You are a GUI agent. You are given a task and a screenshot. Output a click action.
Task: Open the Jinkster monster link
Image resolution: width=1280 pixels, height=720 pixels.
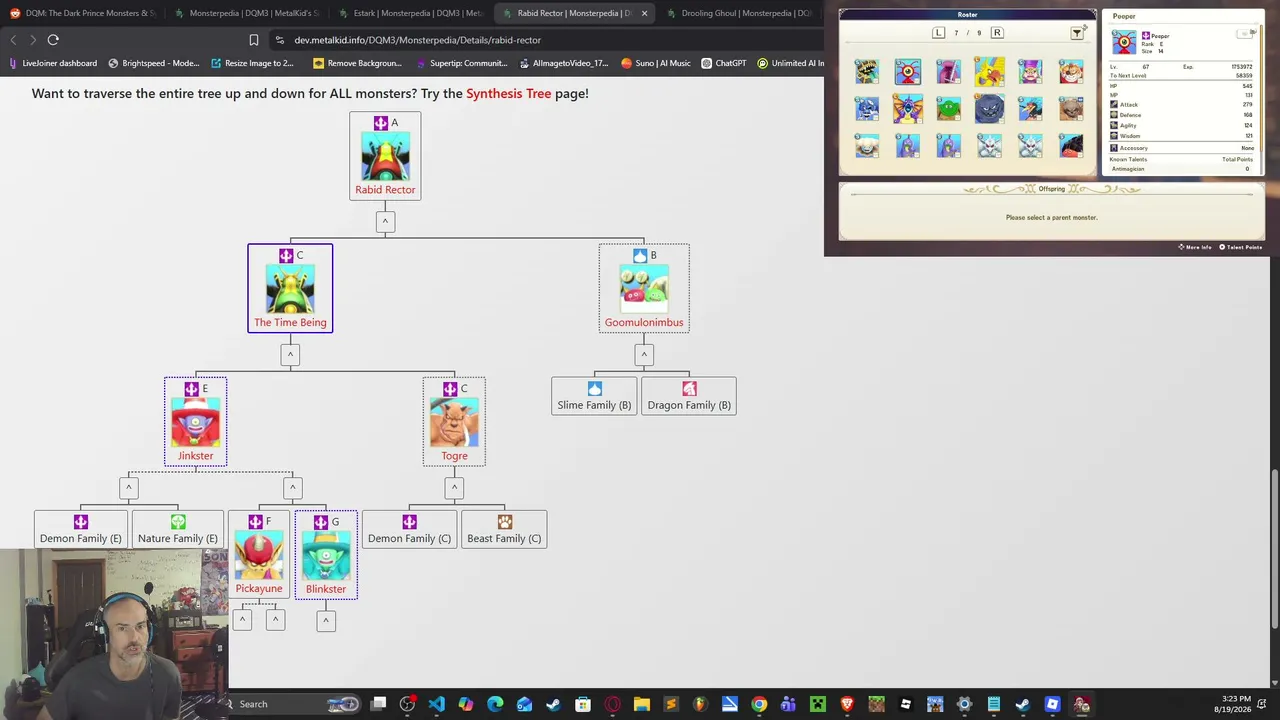(195, 455)
